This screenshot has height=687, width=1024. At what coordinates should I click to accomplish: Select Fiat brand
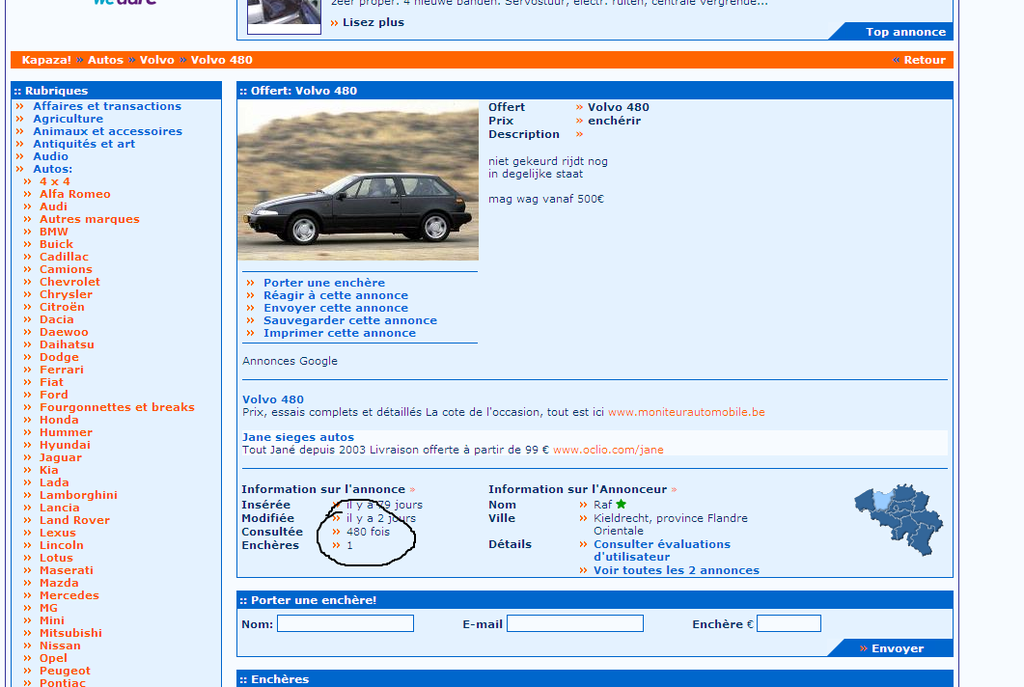[x=52, y=382]
